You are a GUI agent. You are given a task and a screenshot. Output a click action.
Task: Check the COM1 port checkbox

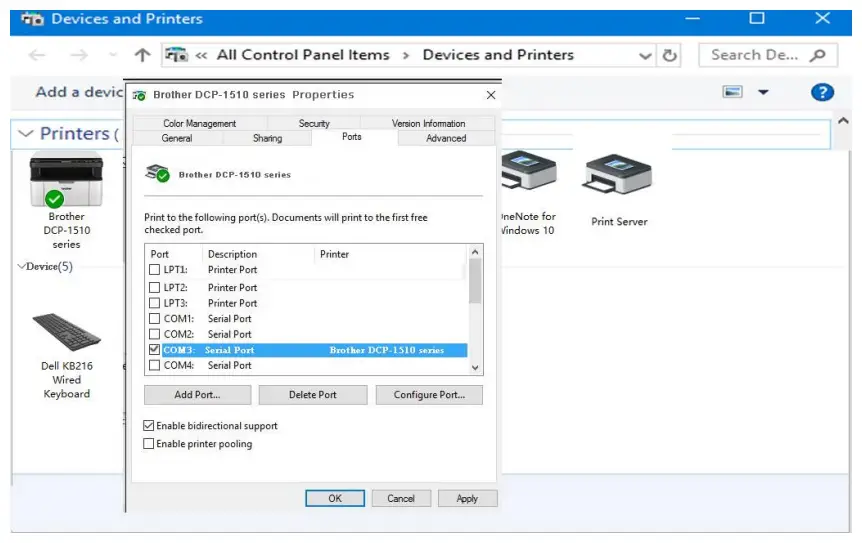tap(154, 319)
